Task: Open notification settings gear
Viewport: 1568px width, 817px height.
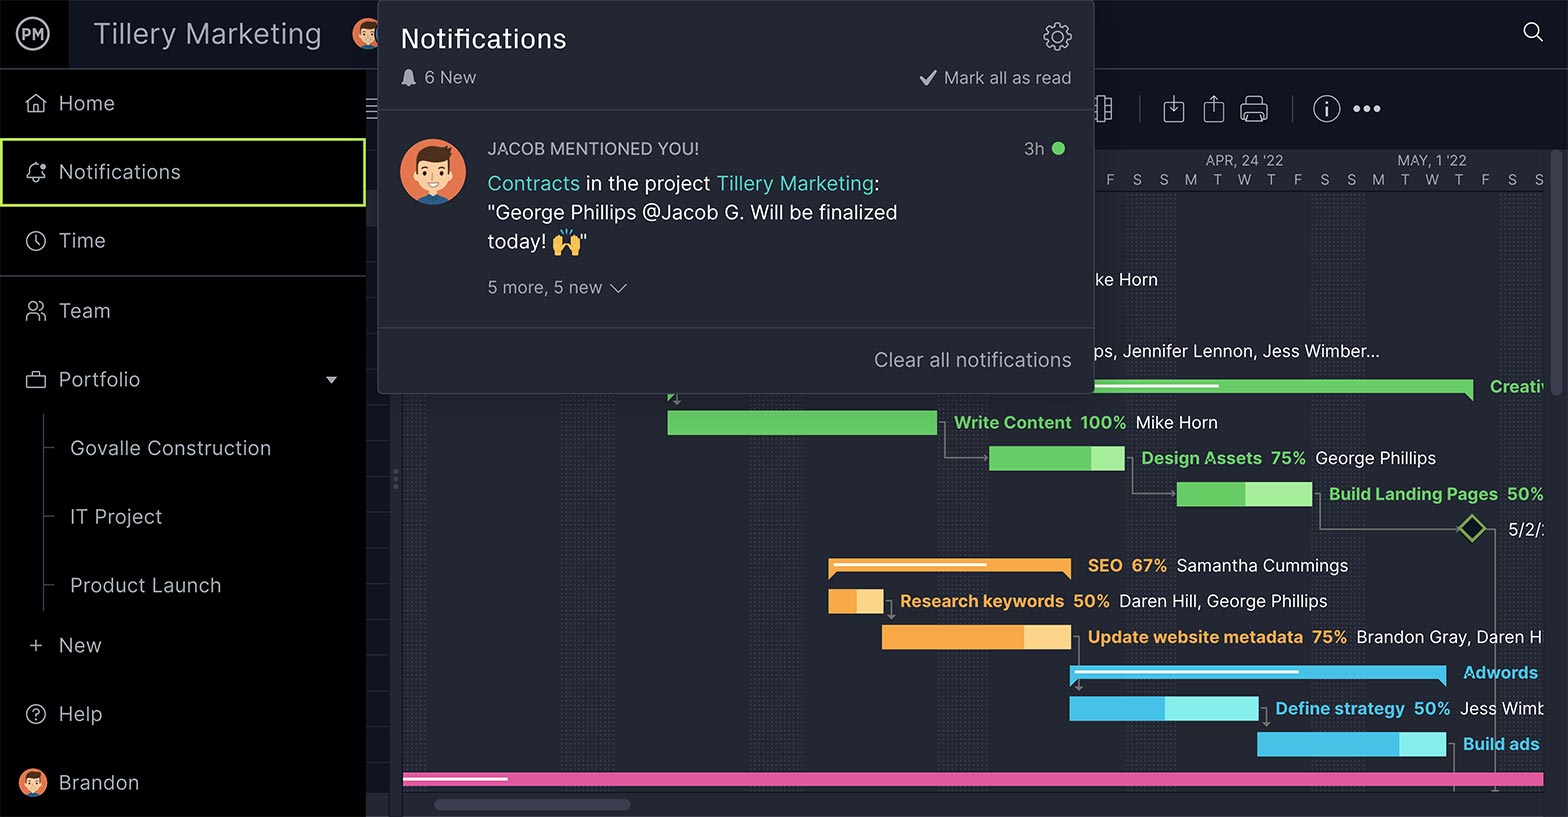Action: (1057, 37)
